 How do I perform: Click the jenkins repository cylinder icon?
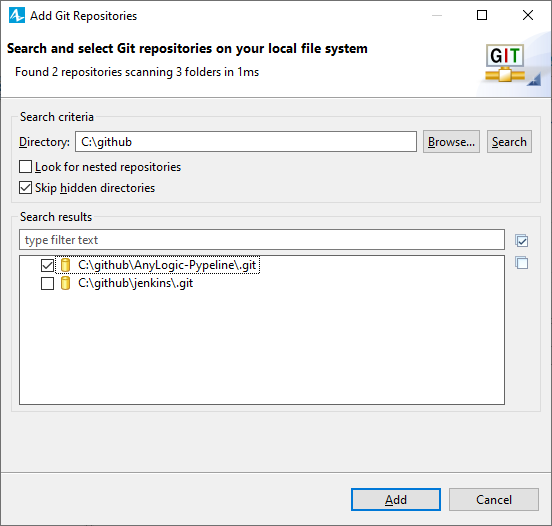pyautogui.click(x=65, y=283)
